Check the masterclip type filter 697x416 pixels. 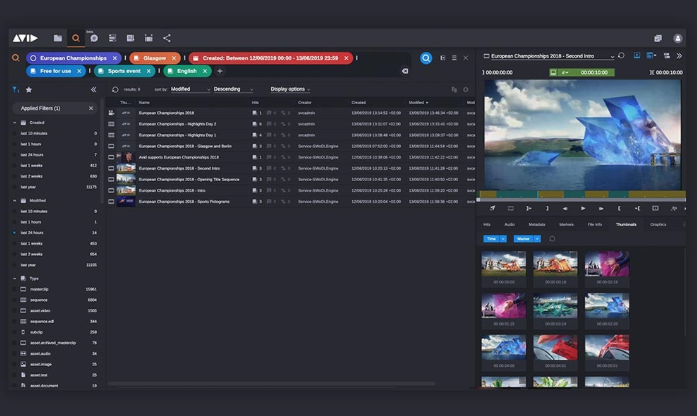click(x=16, y=289)
